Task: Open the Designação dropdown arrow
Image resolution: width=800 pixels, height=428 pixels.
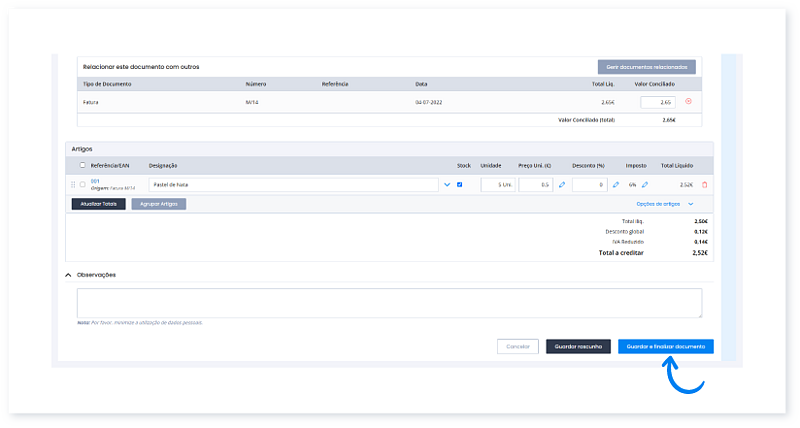Action: (x=446, y=185)
